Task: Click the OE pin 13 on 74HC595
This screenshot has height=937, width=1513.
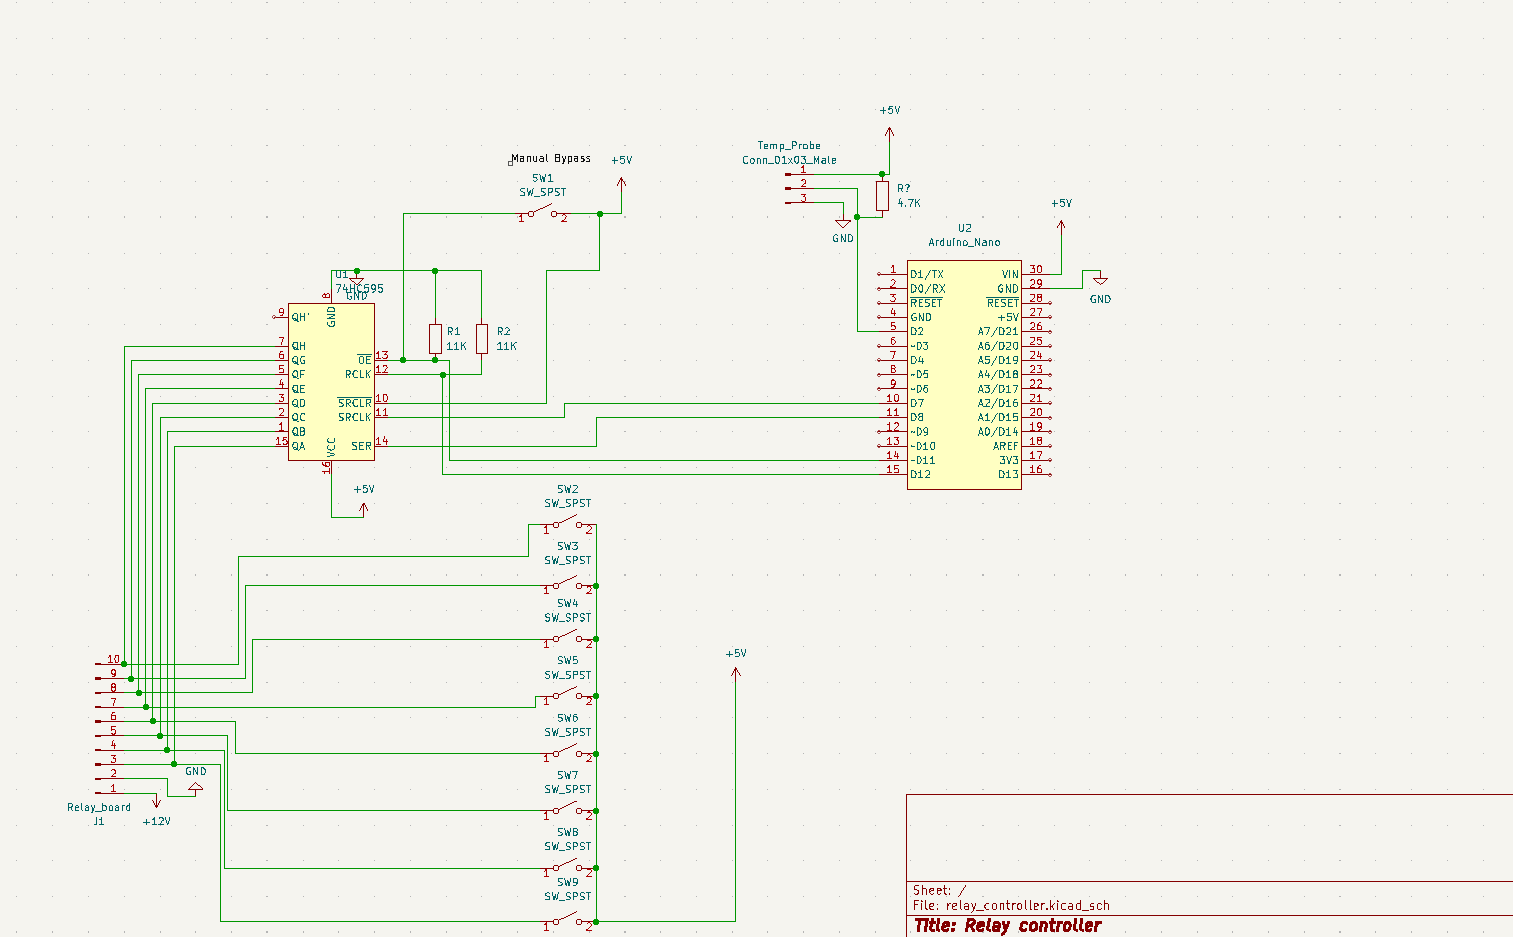Action: [382, 360]
